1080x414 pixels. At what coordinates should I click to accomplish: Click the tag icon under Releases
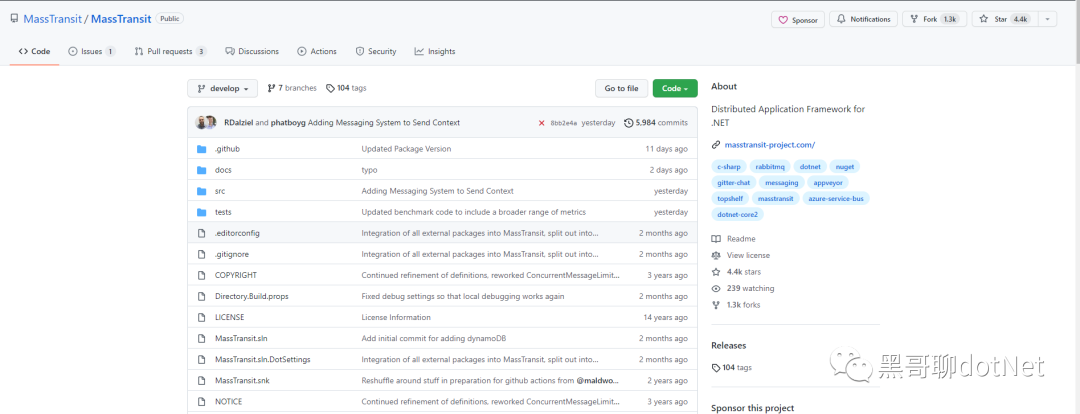(x=716, y=368)
